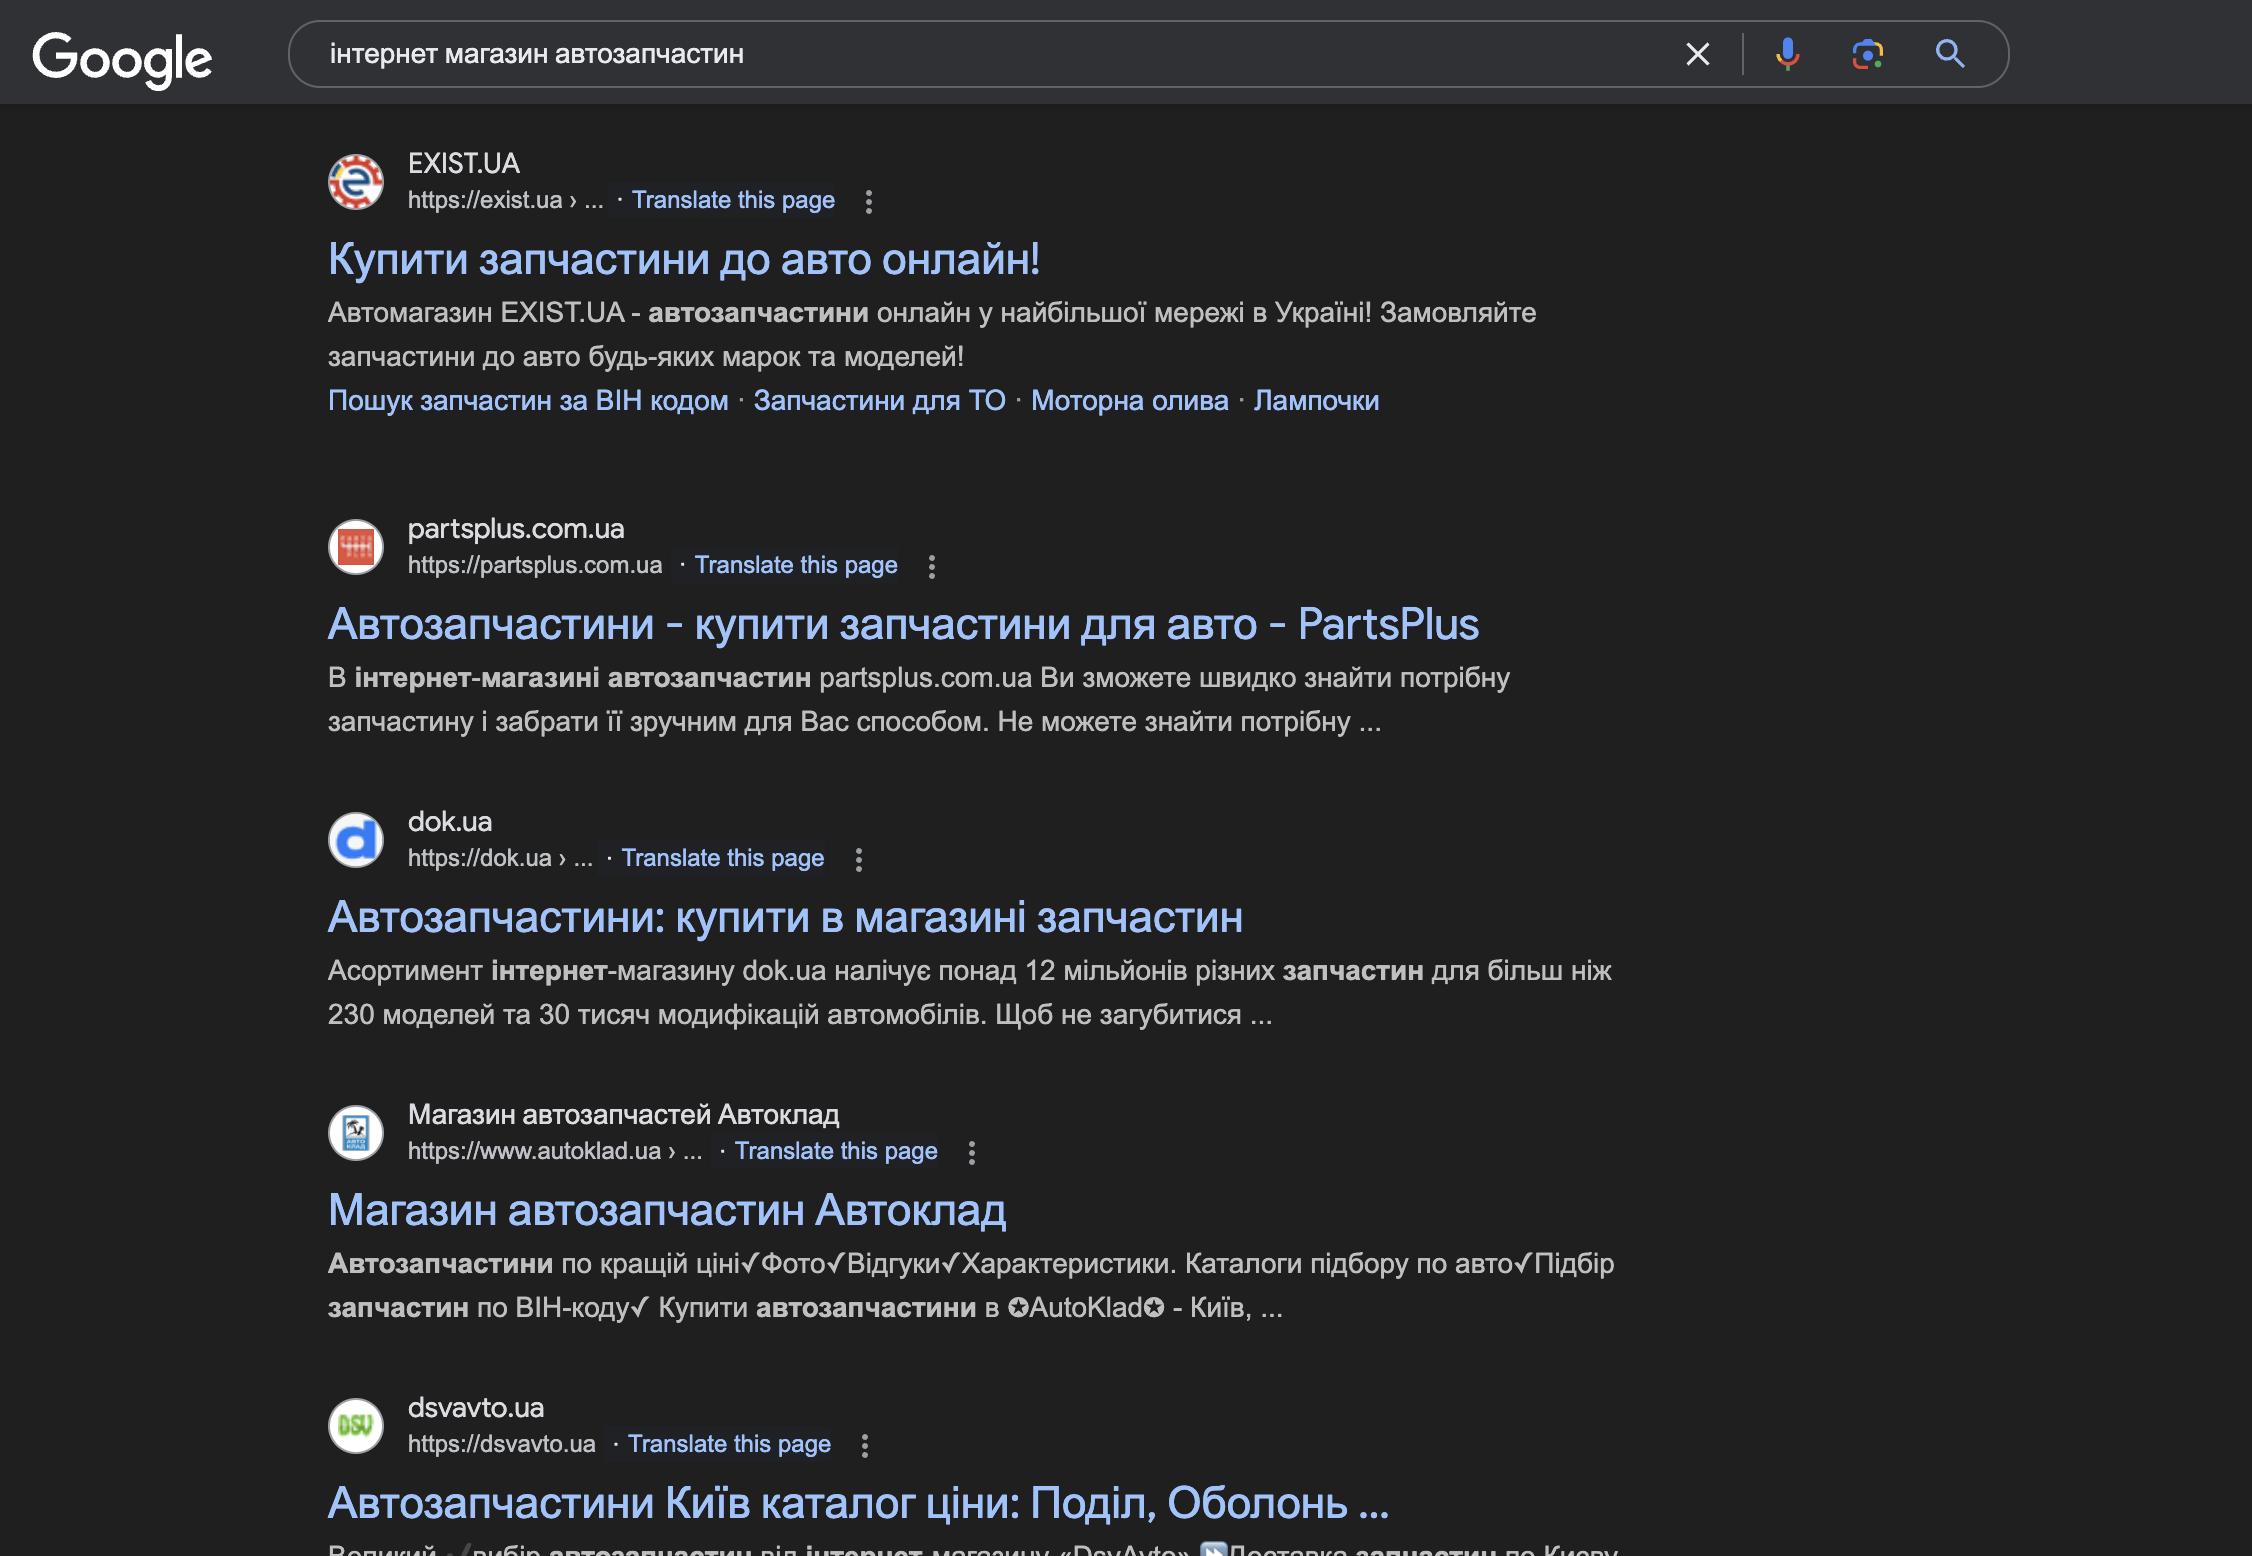The image size is (2252, 1556).
Task: Click dok.ua site favicon
Action: (x=356, y=840)
